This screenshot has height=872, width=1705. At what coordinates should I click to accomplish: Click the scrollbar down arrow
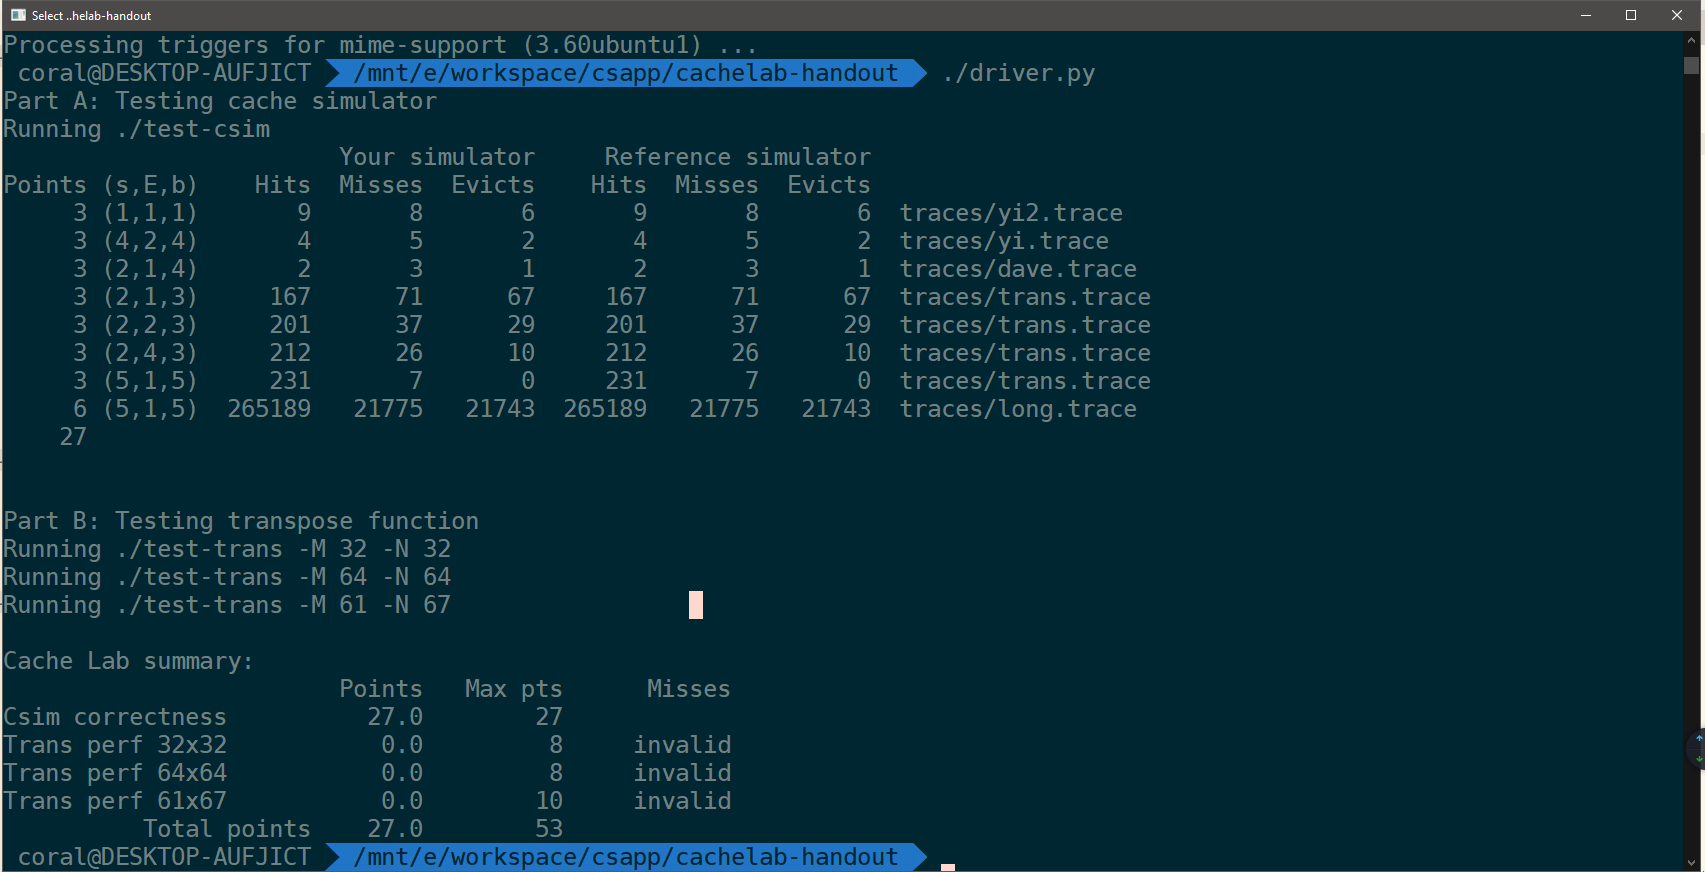(1692, 863)
